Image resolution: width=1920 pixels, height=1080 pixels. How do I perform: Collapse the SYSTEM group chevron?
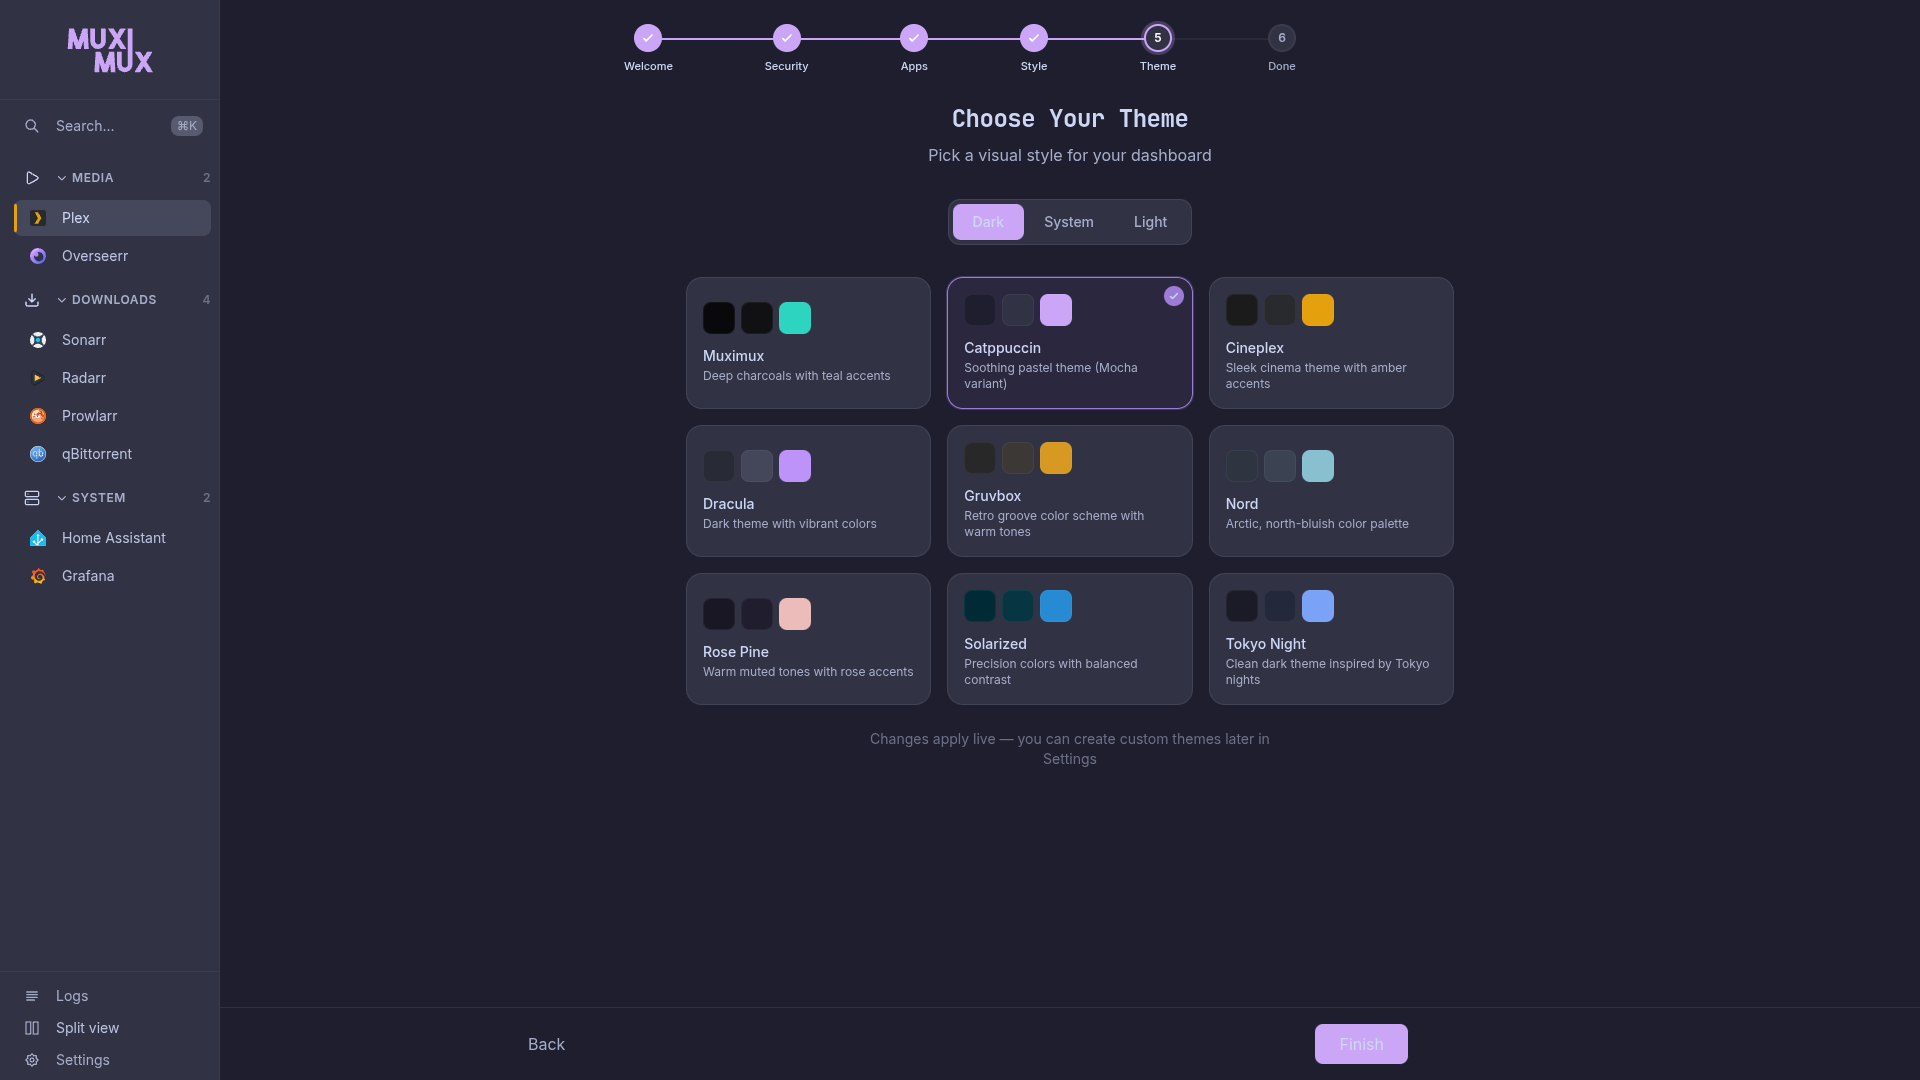click(x=62, y=498)
